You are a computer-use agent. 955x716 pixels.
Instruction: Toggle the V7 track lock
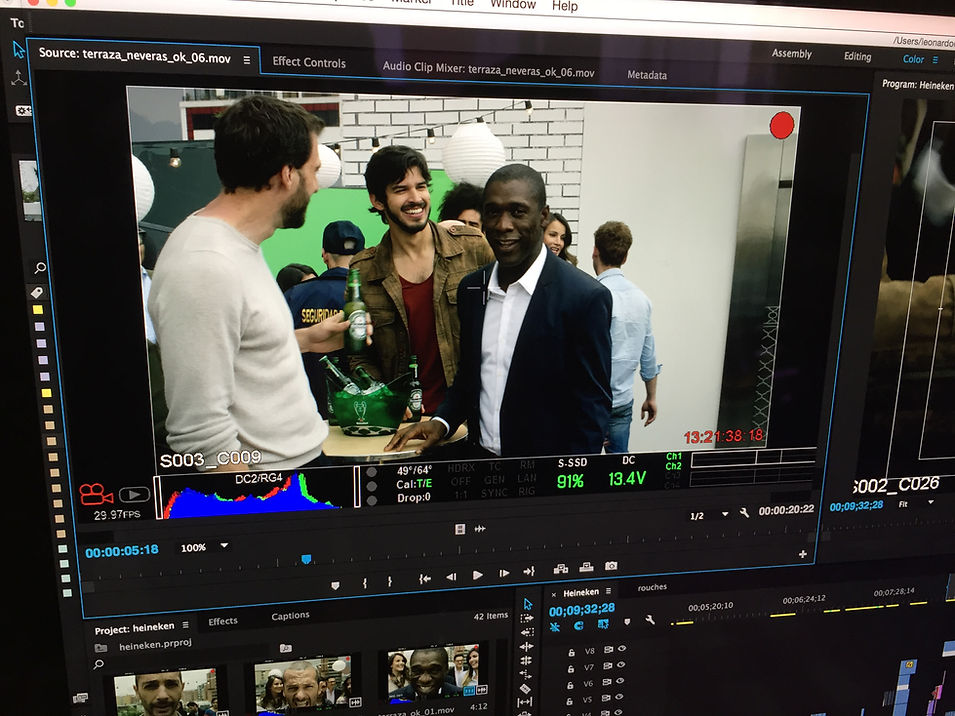tap(571, 669)
